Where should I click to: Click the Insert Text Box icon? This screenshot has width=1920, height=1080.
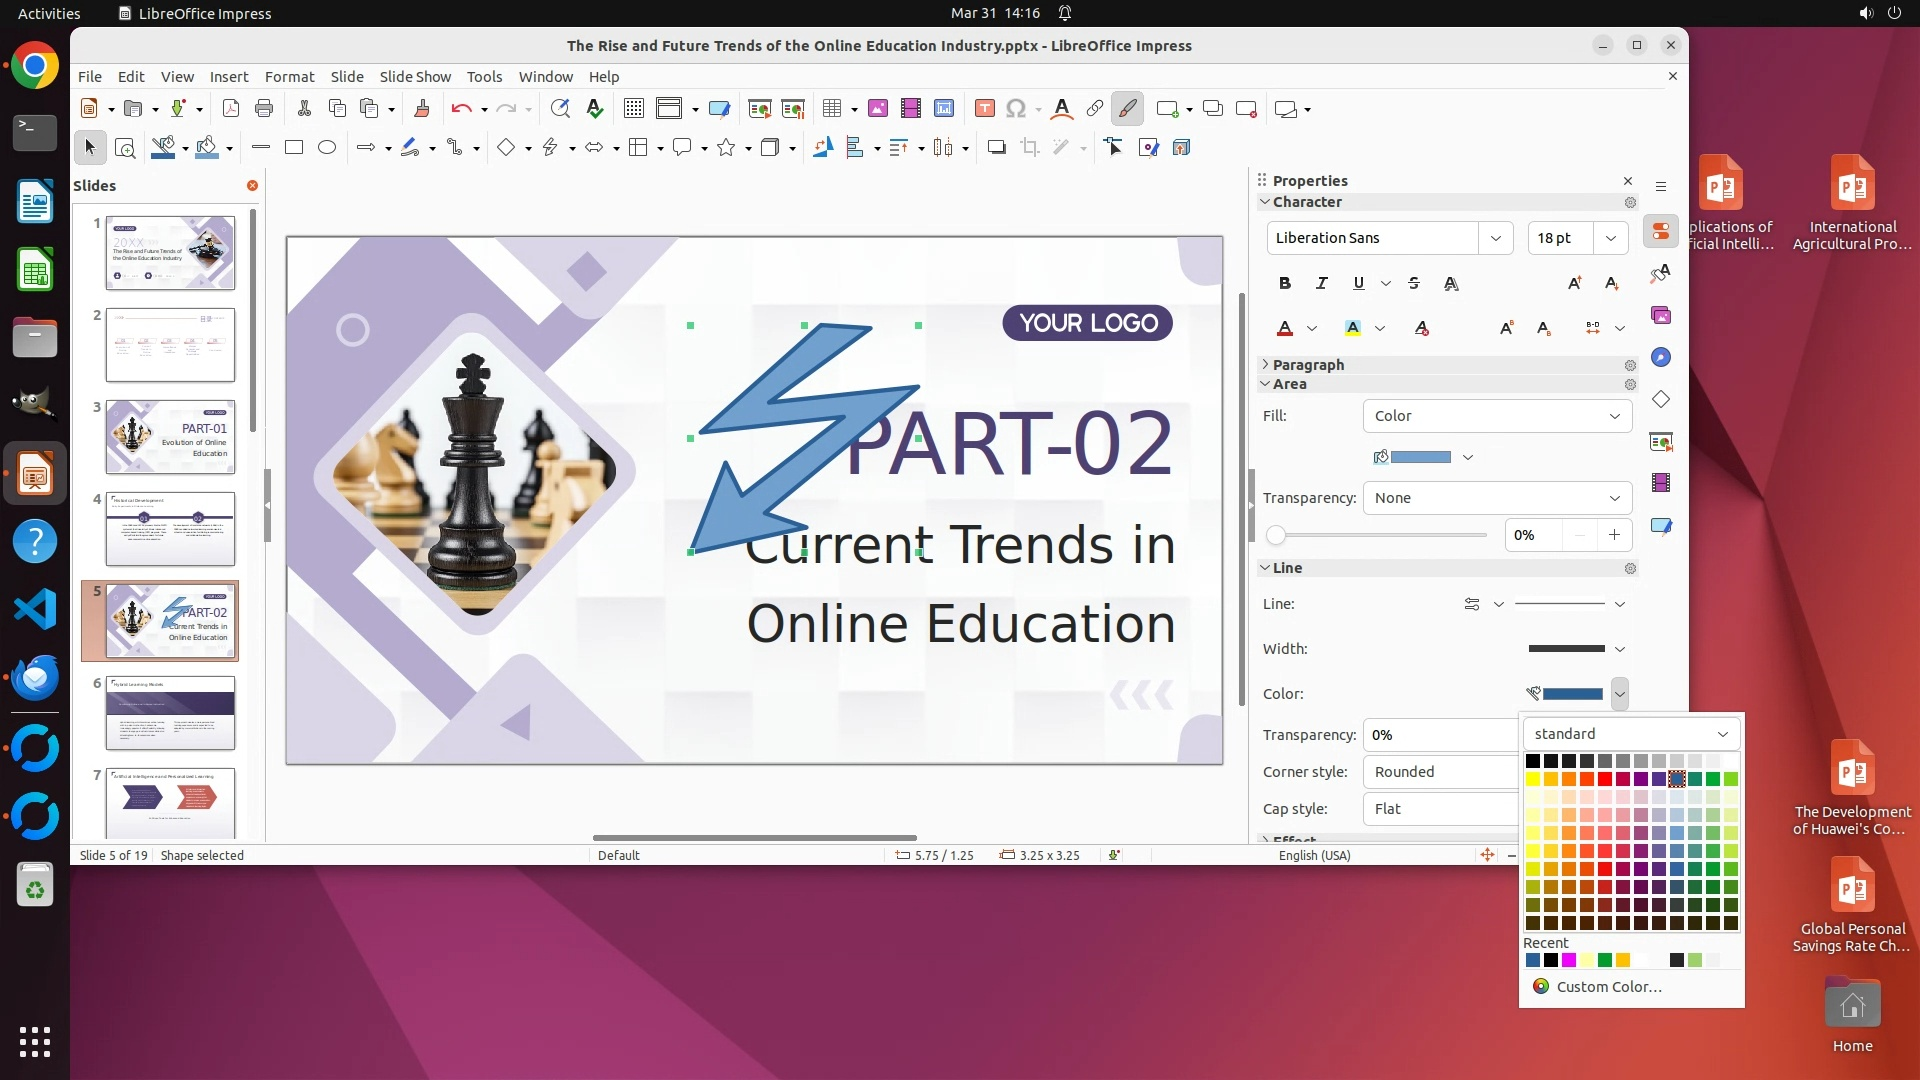(984, 109)
